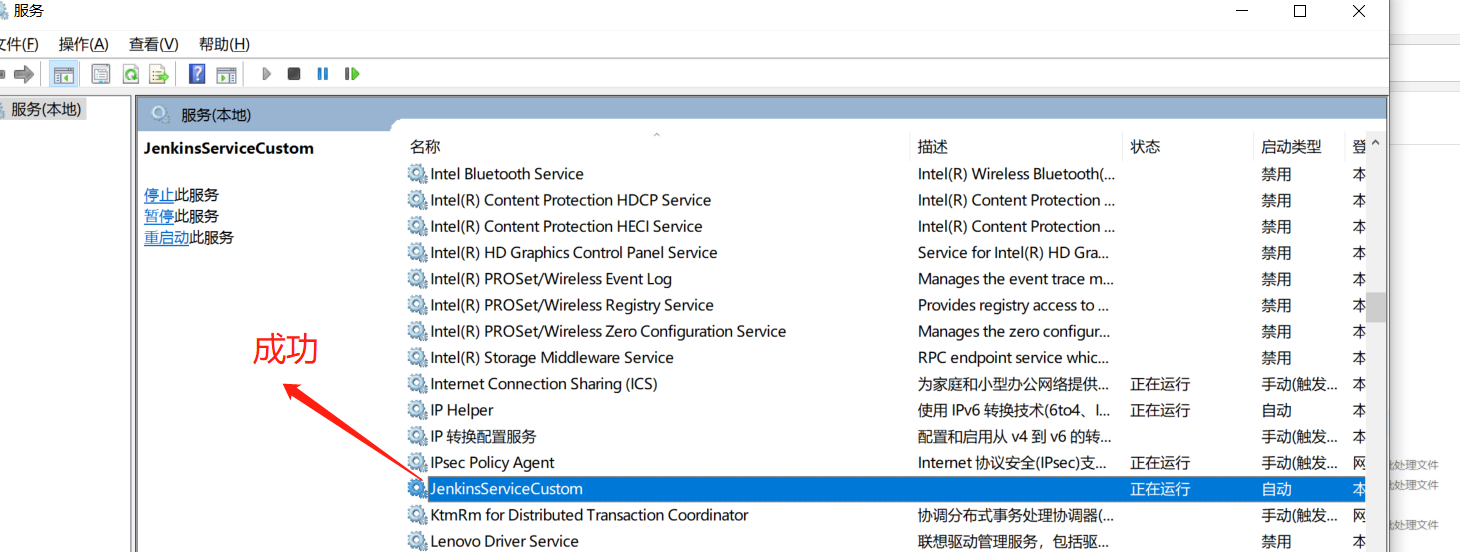
Task: Toggle the show/hide action pane icon
Action: [227, 74]
